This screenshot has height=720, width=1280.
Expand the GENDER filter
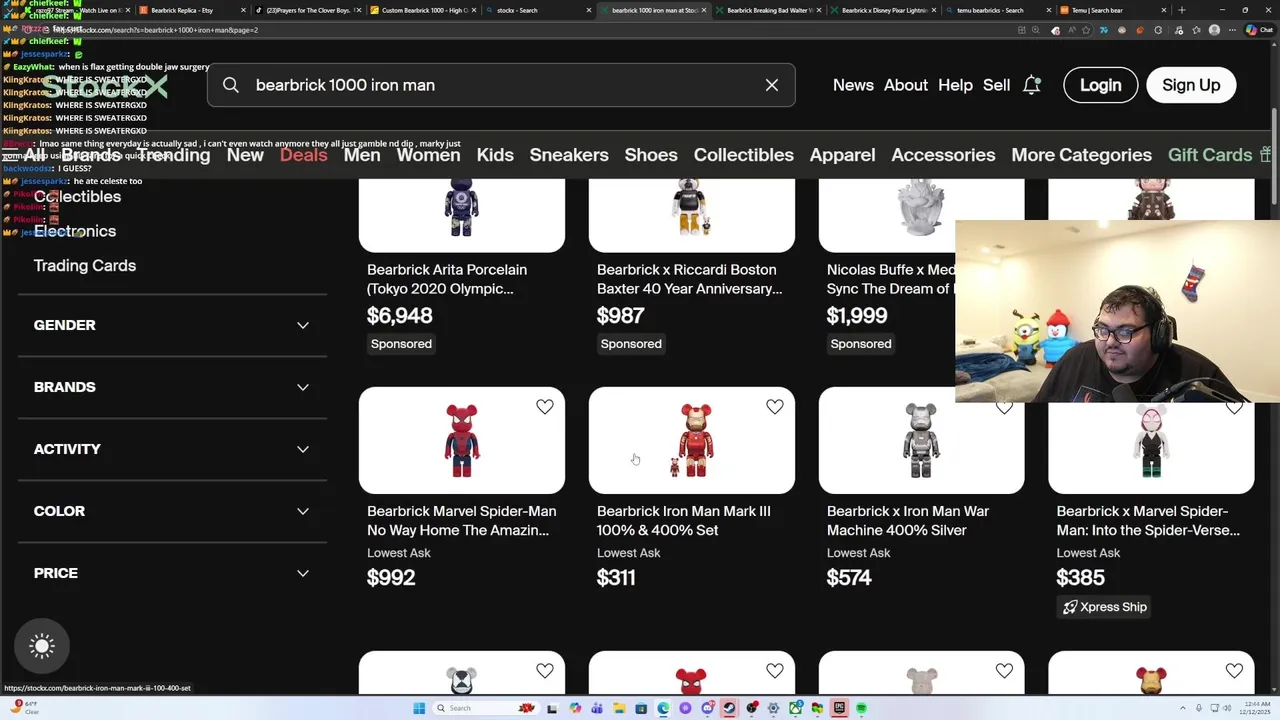click(172, 325)
